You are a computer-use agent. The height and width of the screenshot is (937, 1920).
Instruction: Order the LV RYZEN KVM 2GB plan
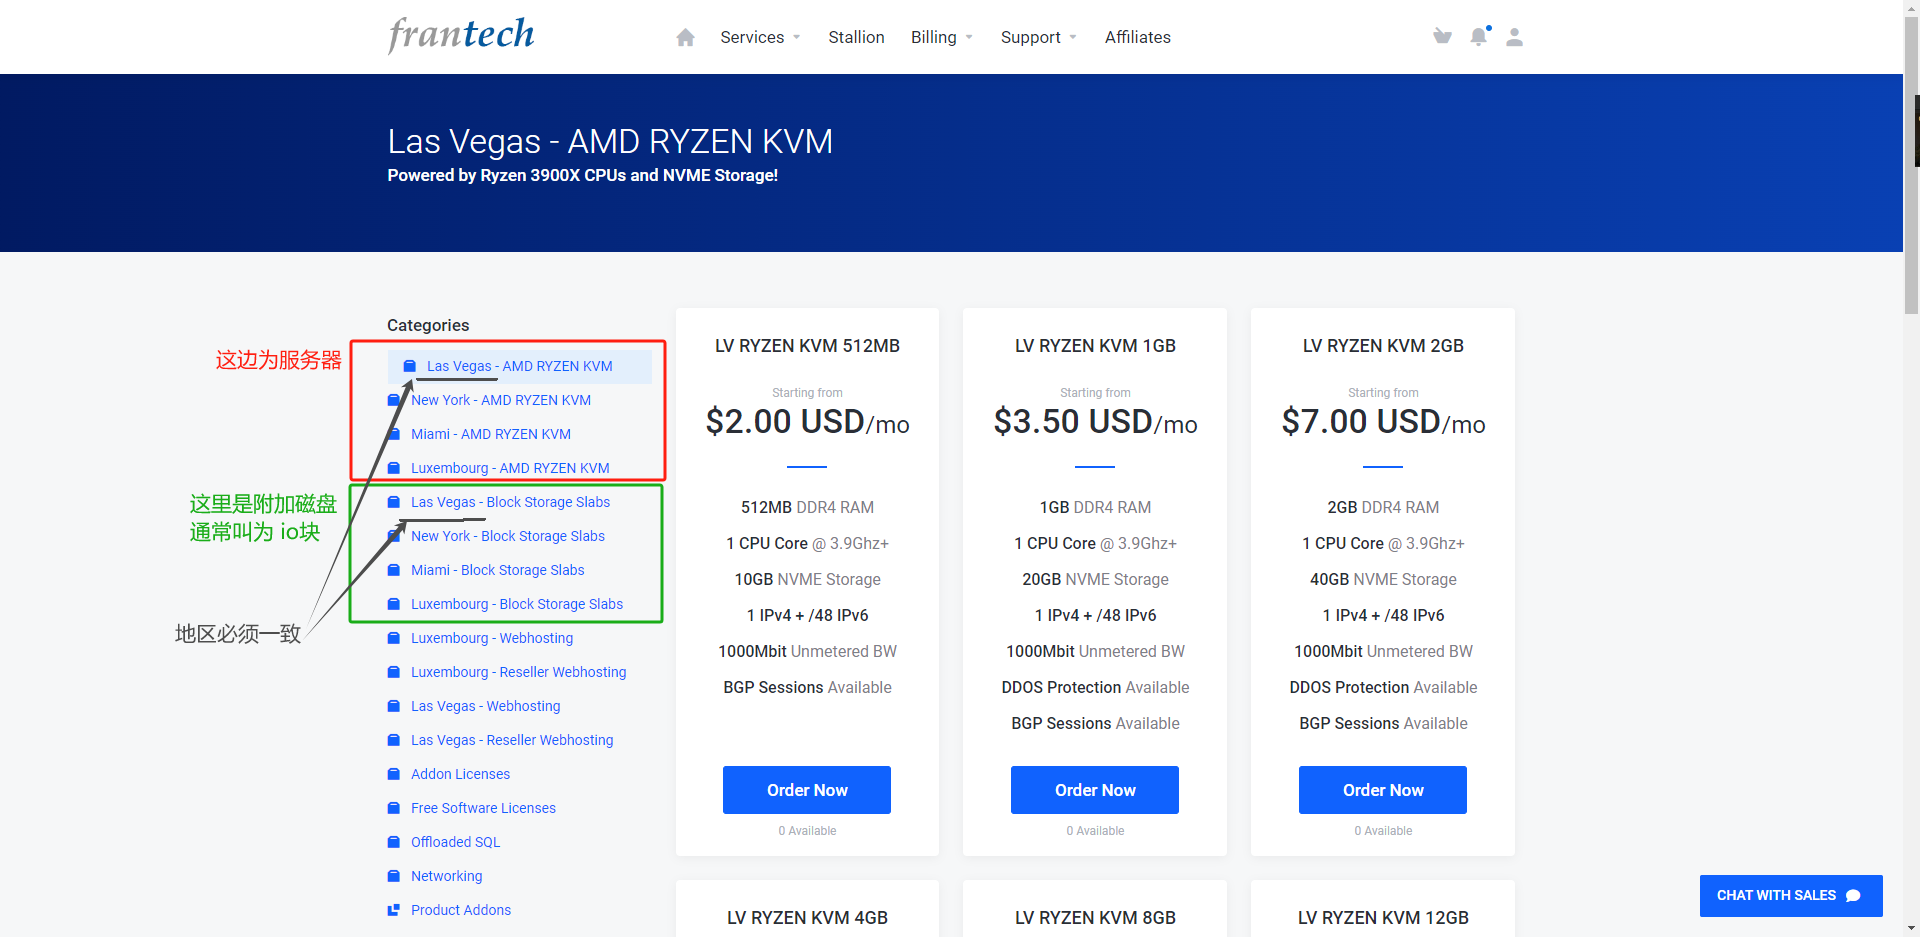(x=1382, y=790)
